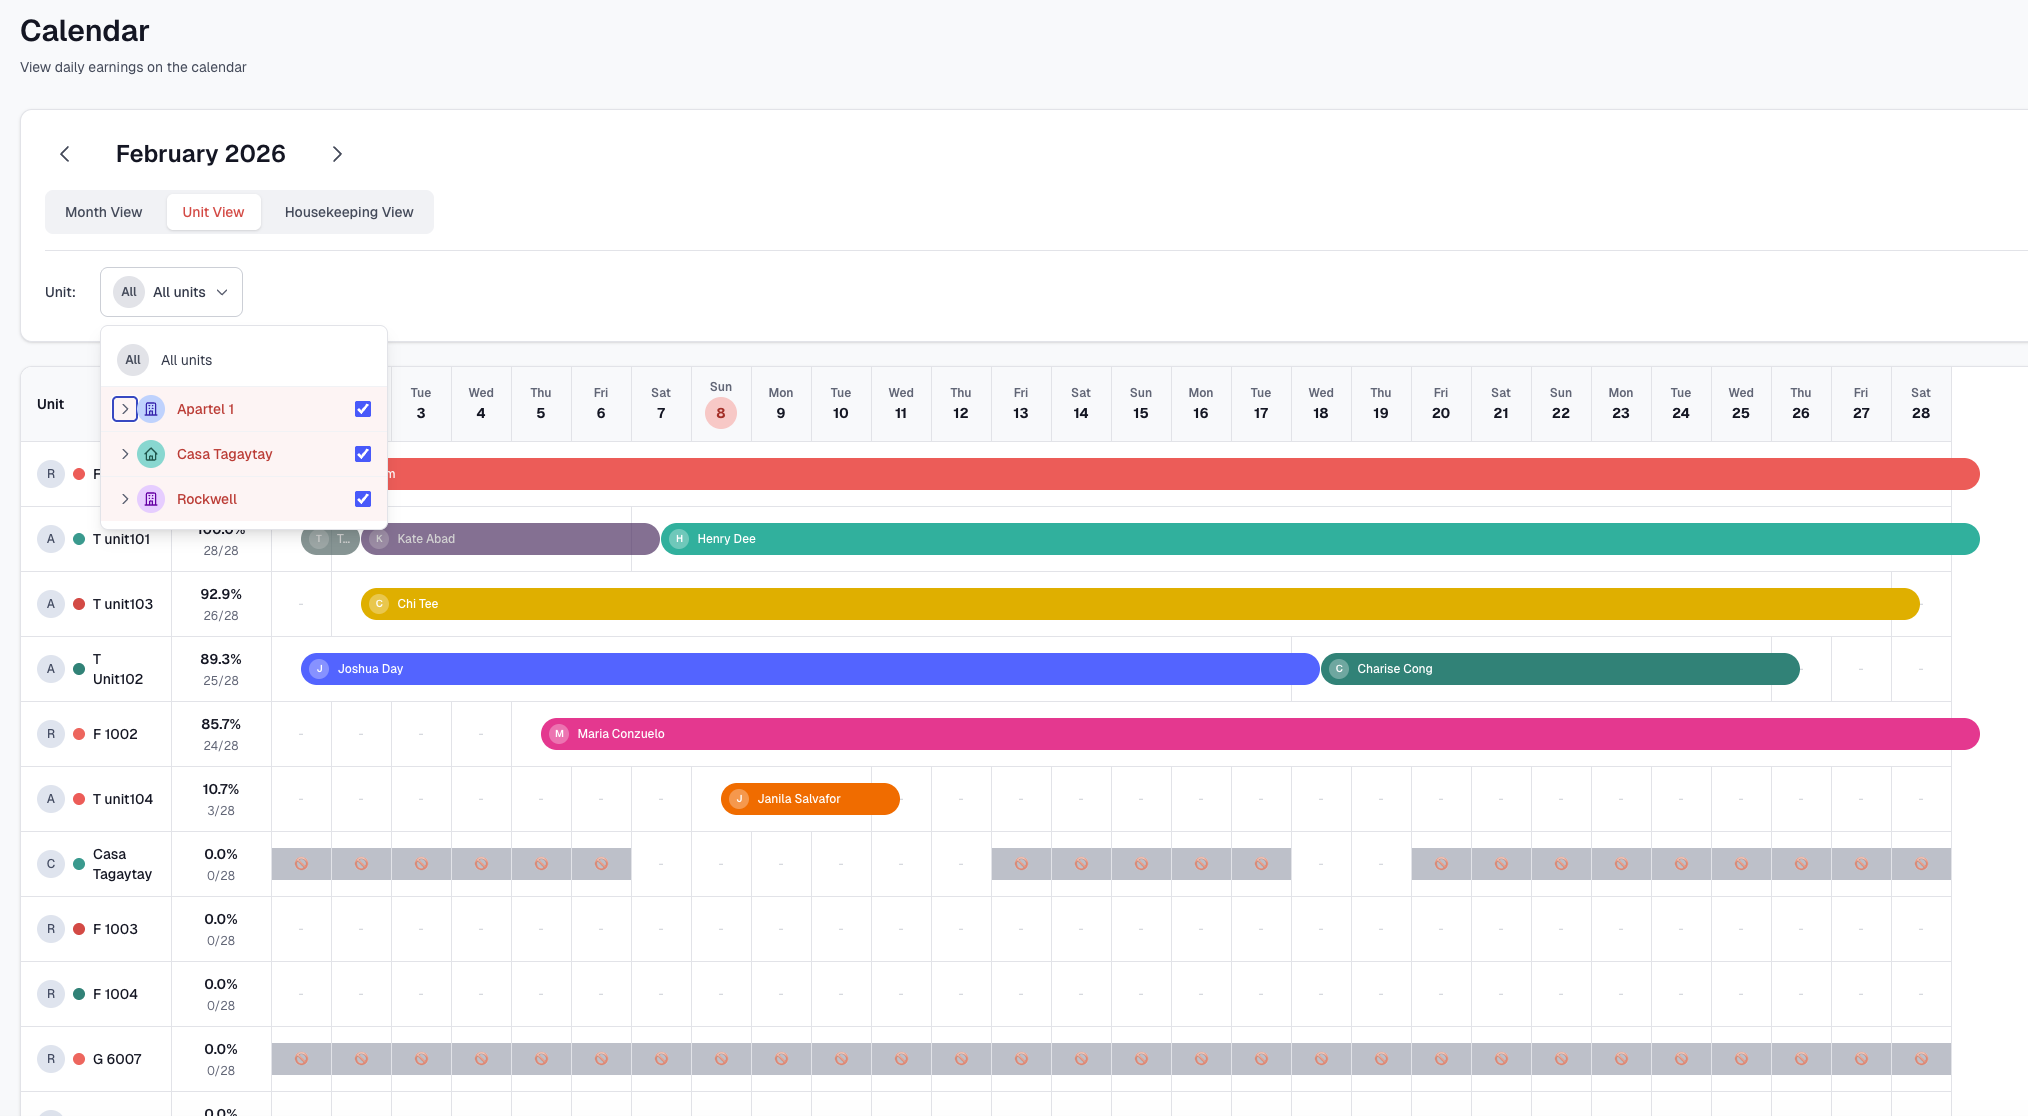The height and width of the screenshot is (1116, 2028).
Task: Open the Housekeeping View tab
Action: [347, 211]
